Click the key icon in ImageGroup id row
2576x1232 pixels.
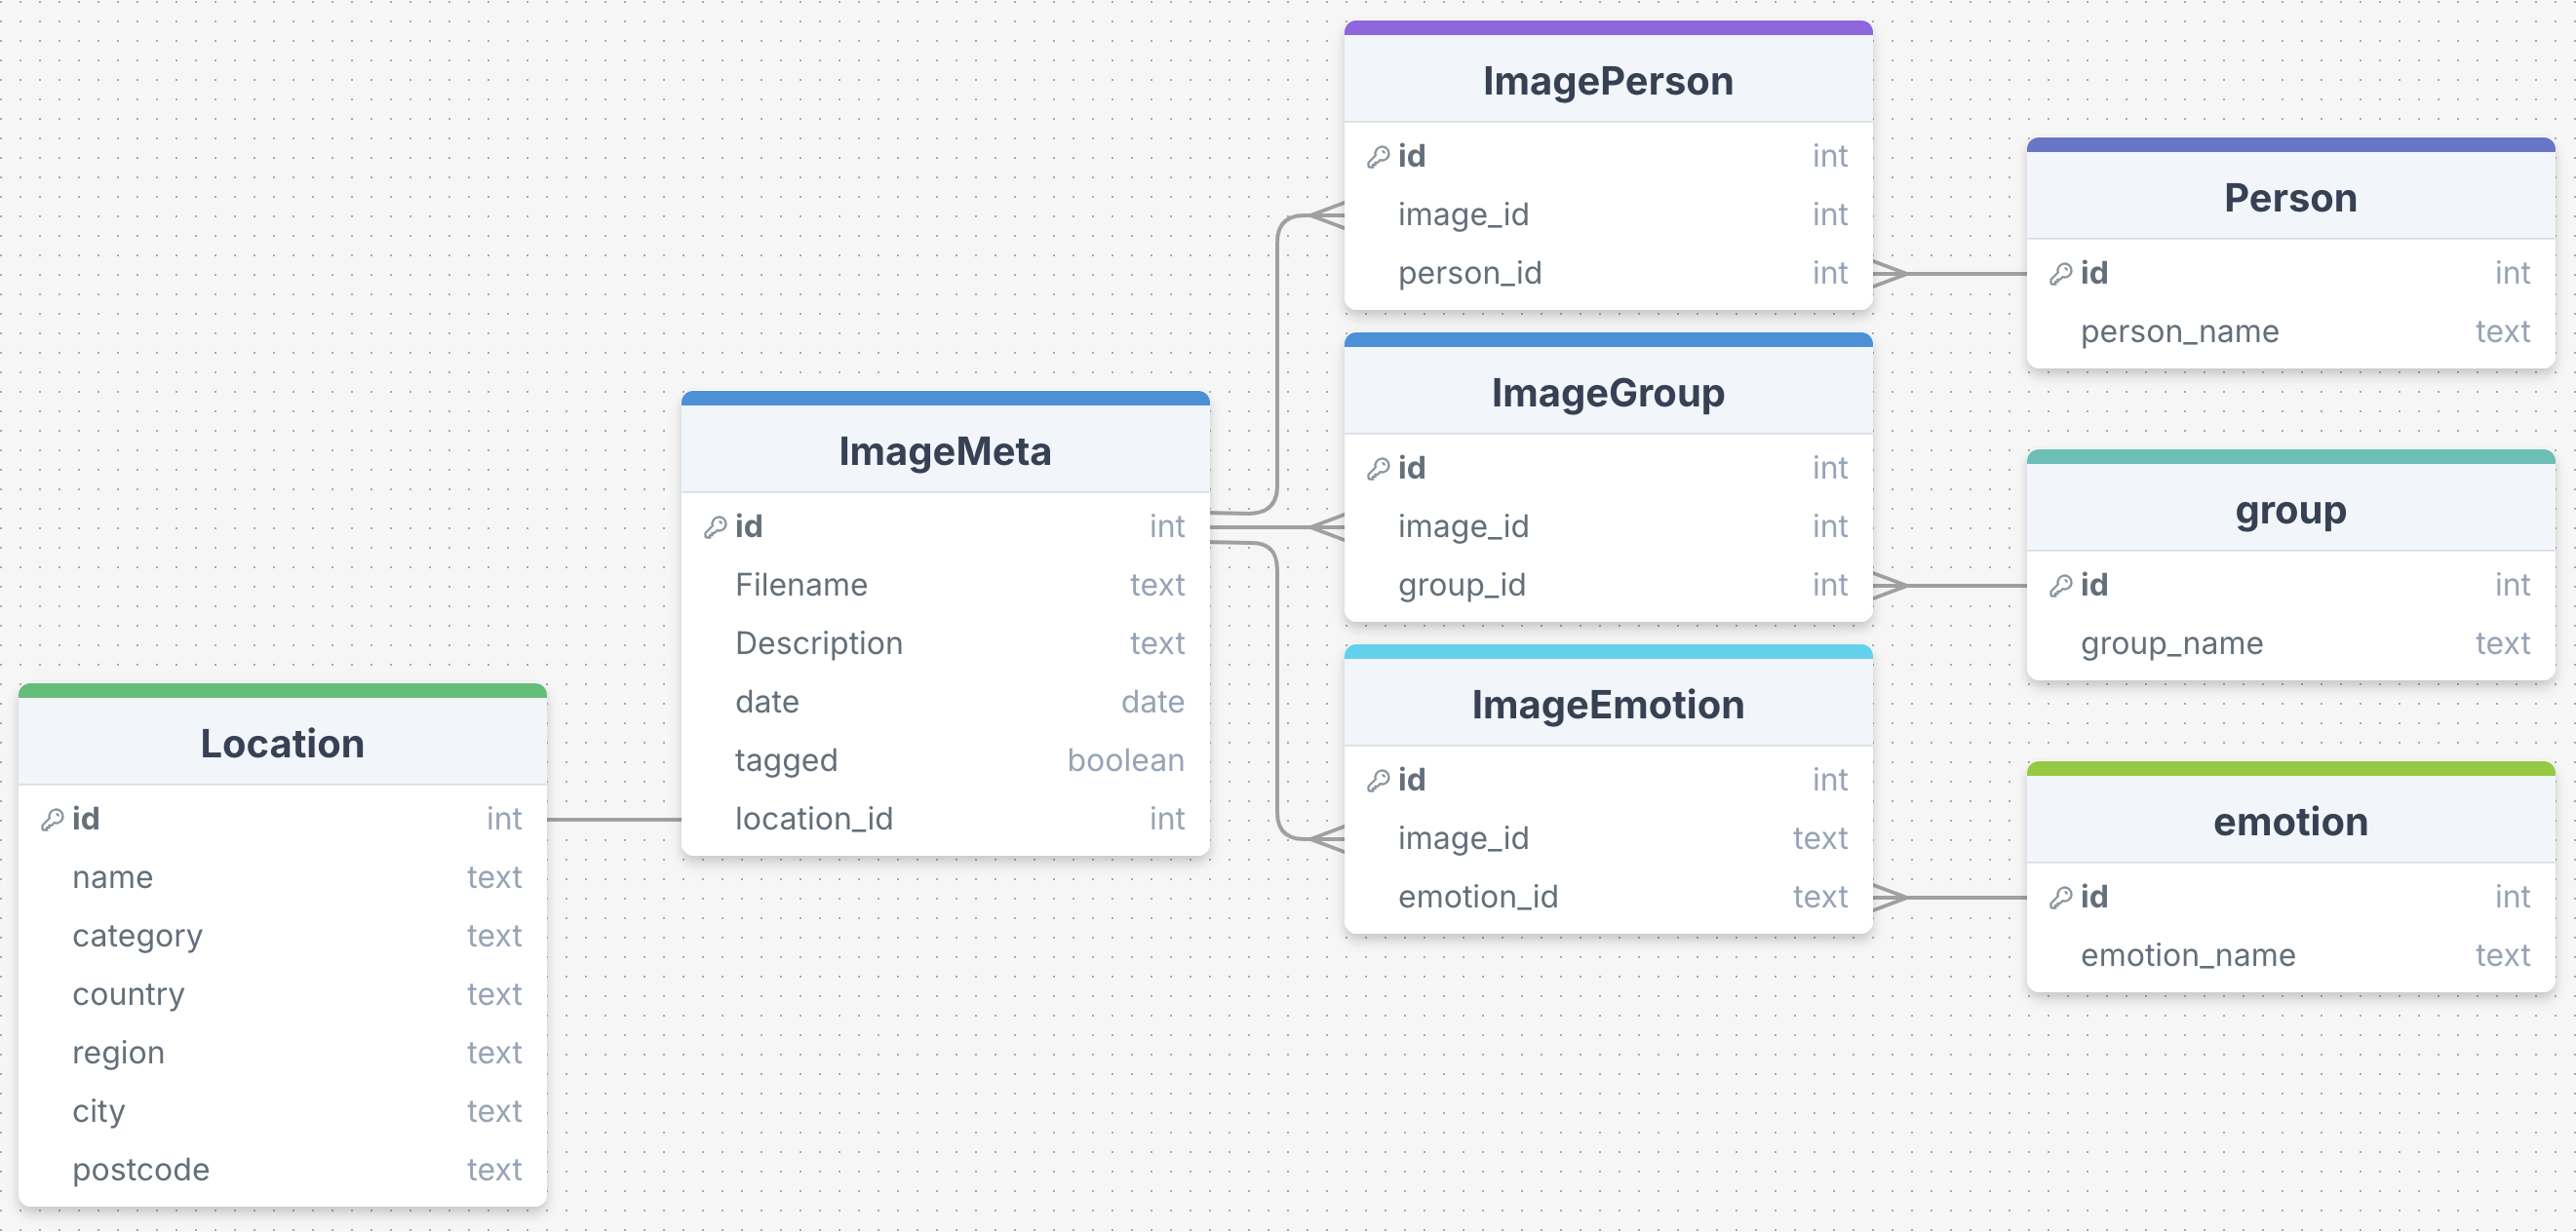1378,469
